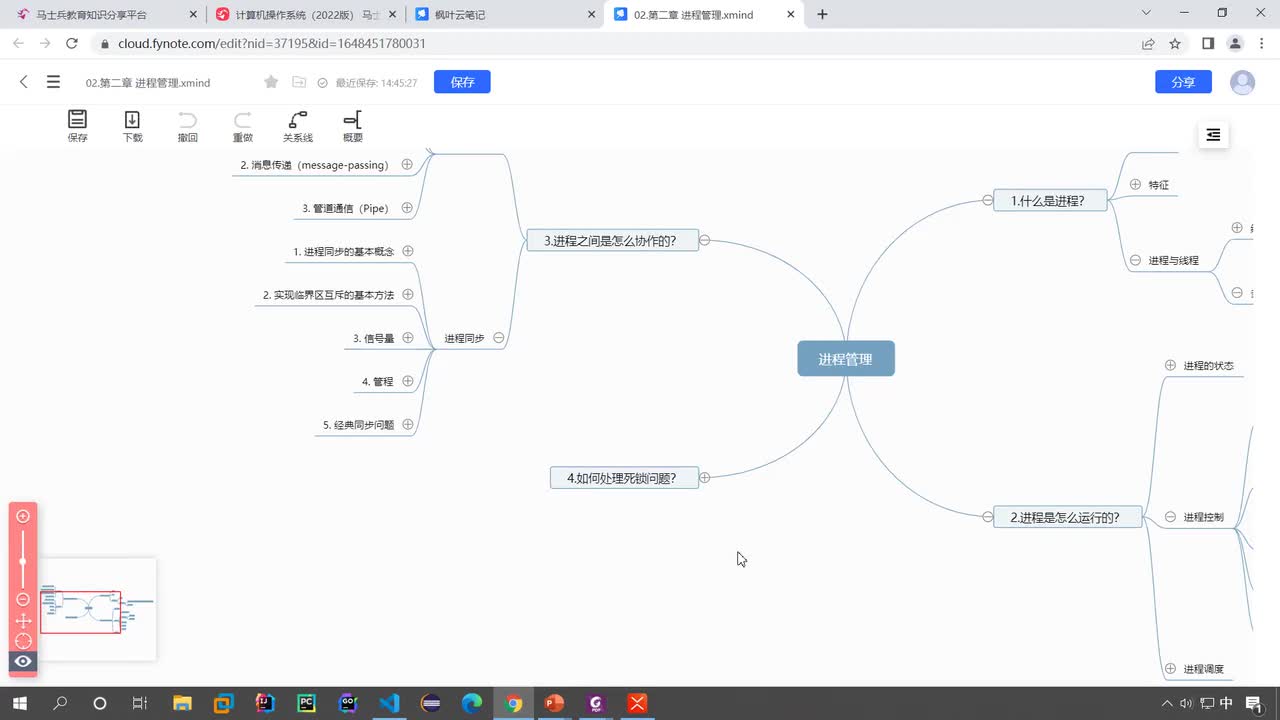Toggle minimap visibility with the eye icon
The width and height of the screenshot is (1280, 720).
23,661
